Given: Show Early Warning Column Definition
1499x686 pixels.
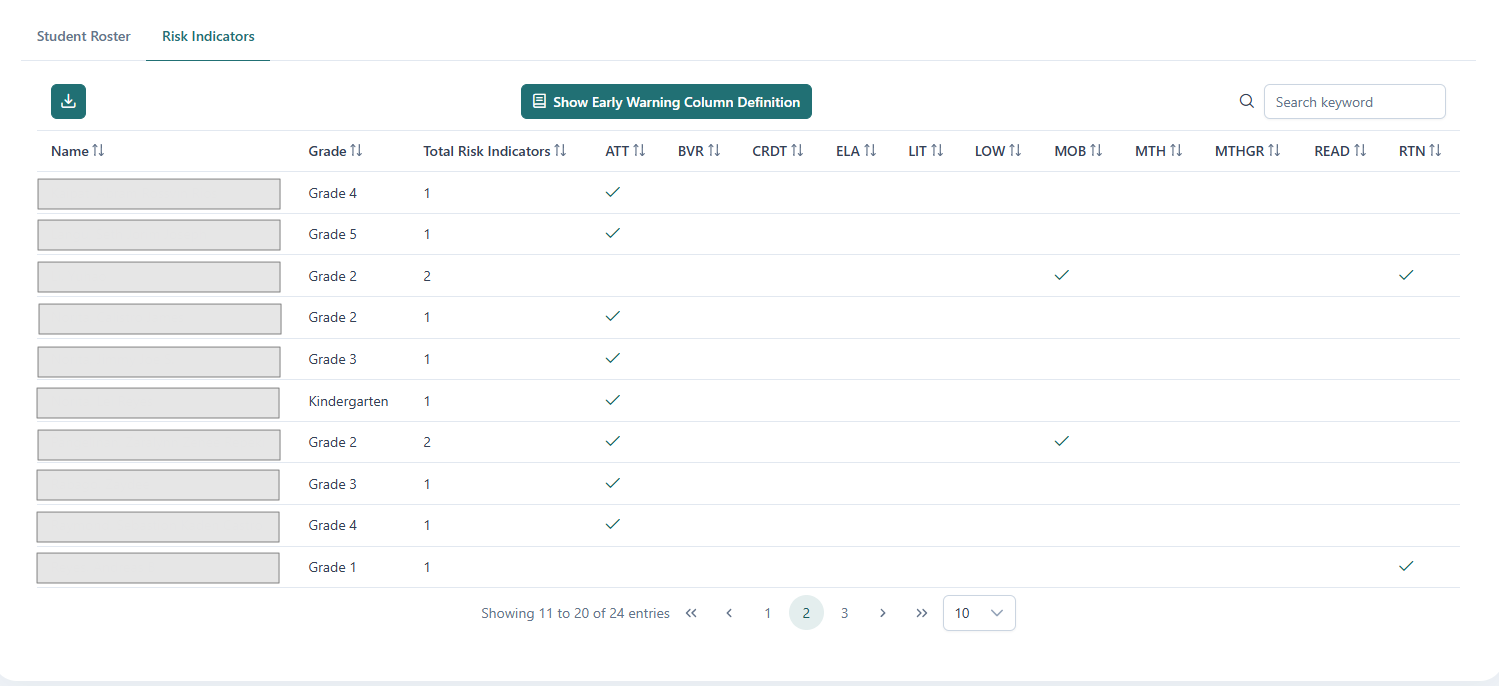Looking at the screenshot, I should (x=666, y=102).
